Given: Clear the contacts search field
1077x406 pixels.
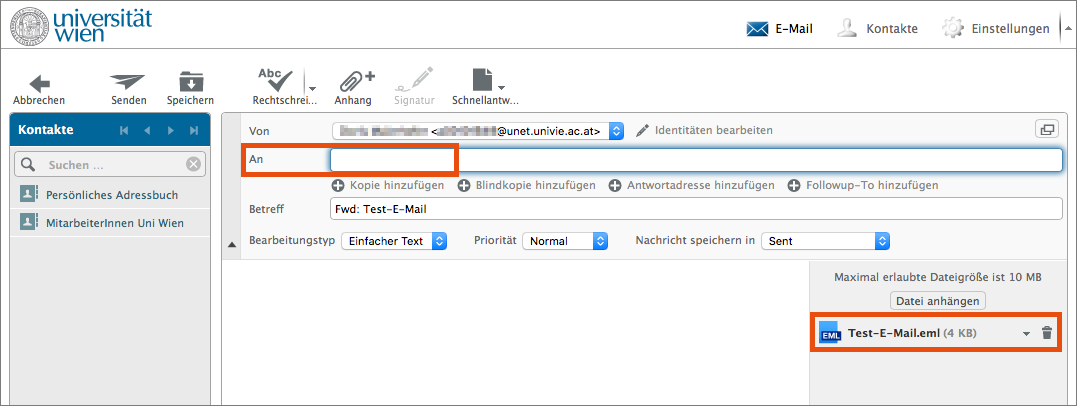Looking at the screenshot, I should click(x=193, y=164).
